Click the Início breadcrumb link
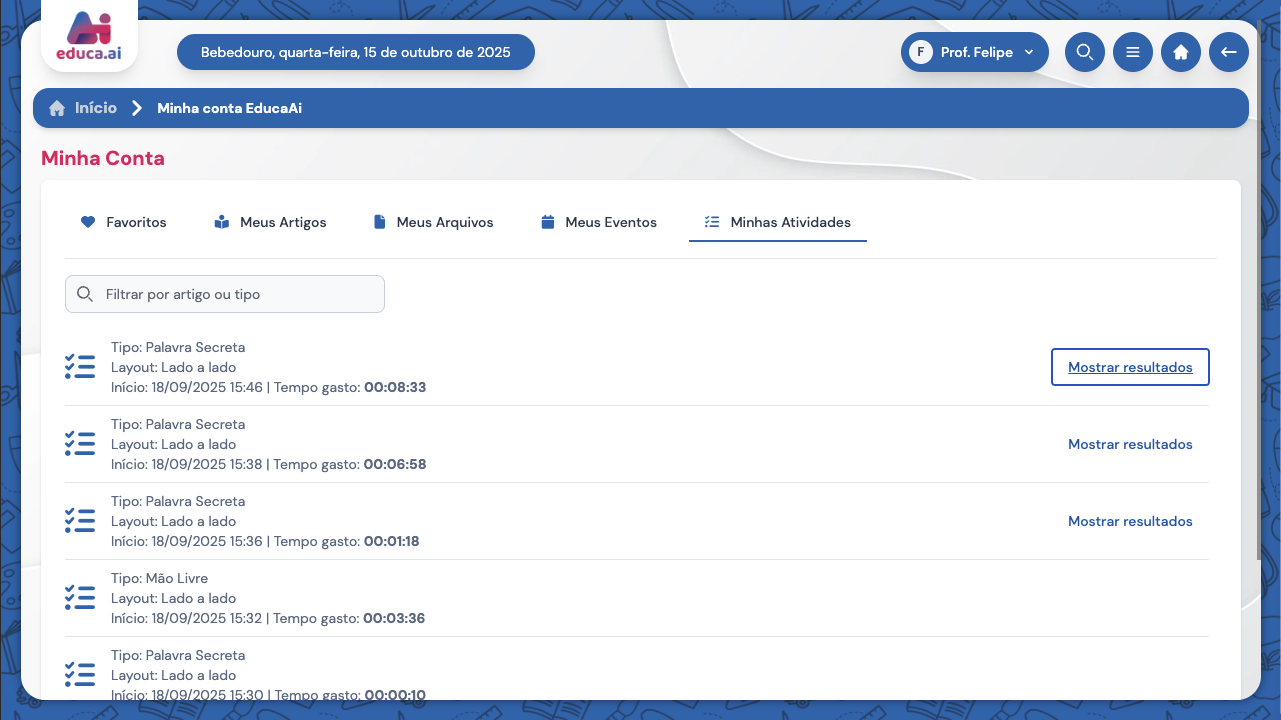Viewport: 1281px width, 720px height. (96, 108)
